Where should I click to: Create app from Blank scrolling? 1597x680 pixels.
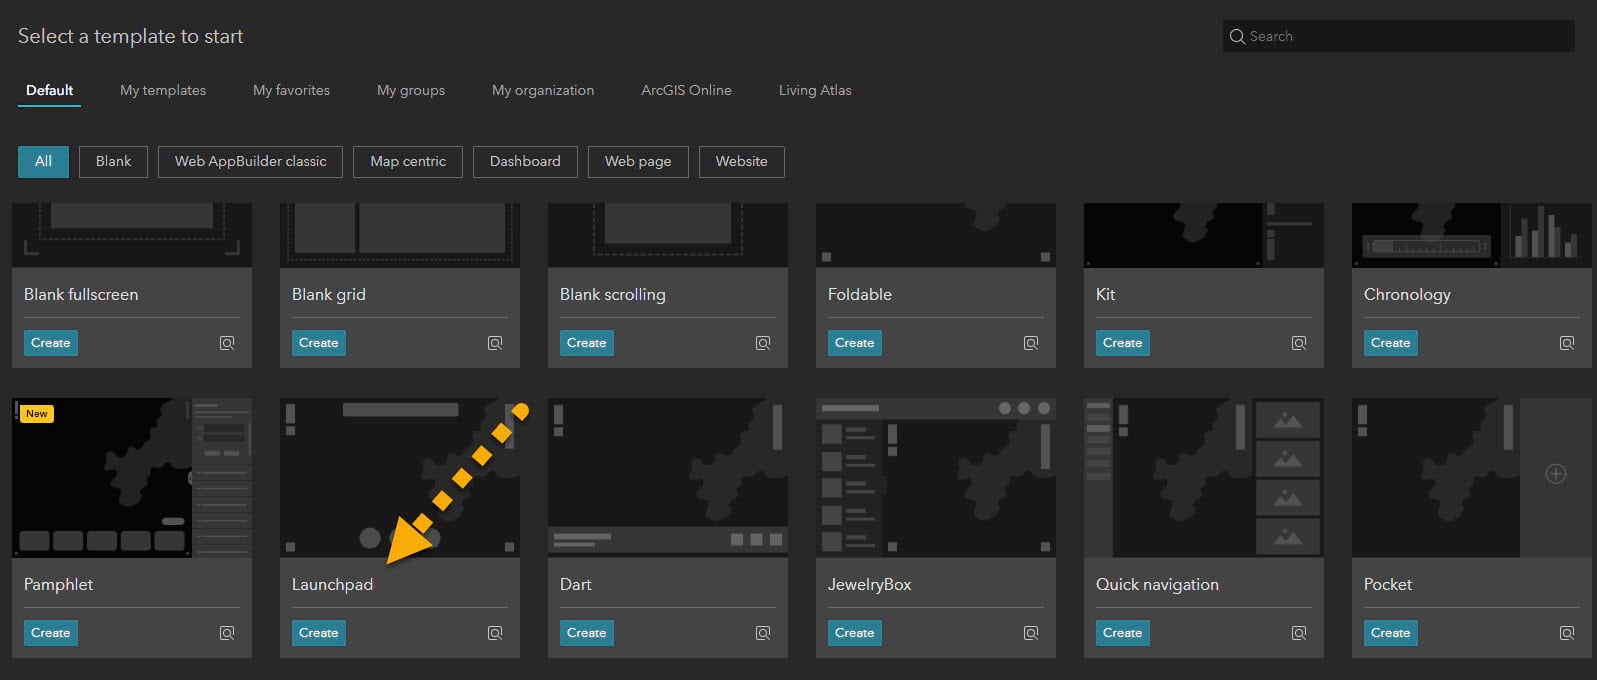[587, 343]
